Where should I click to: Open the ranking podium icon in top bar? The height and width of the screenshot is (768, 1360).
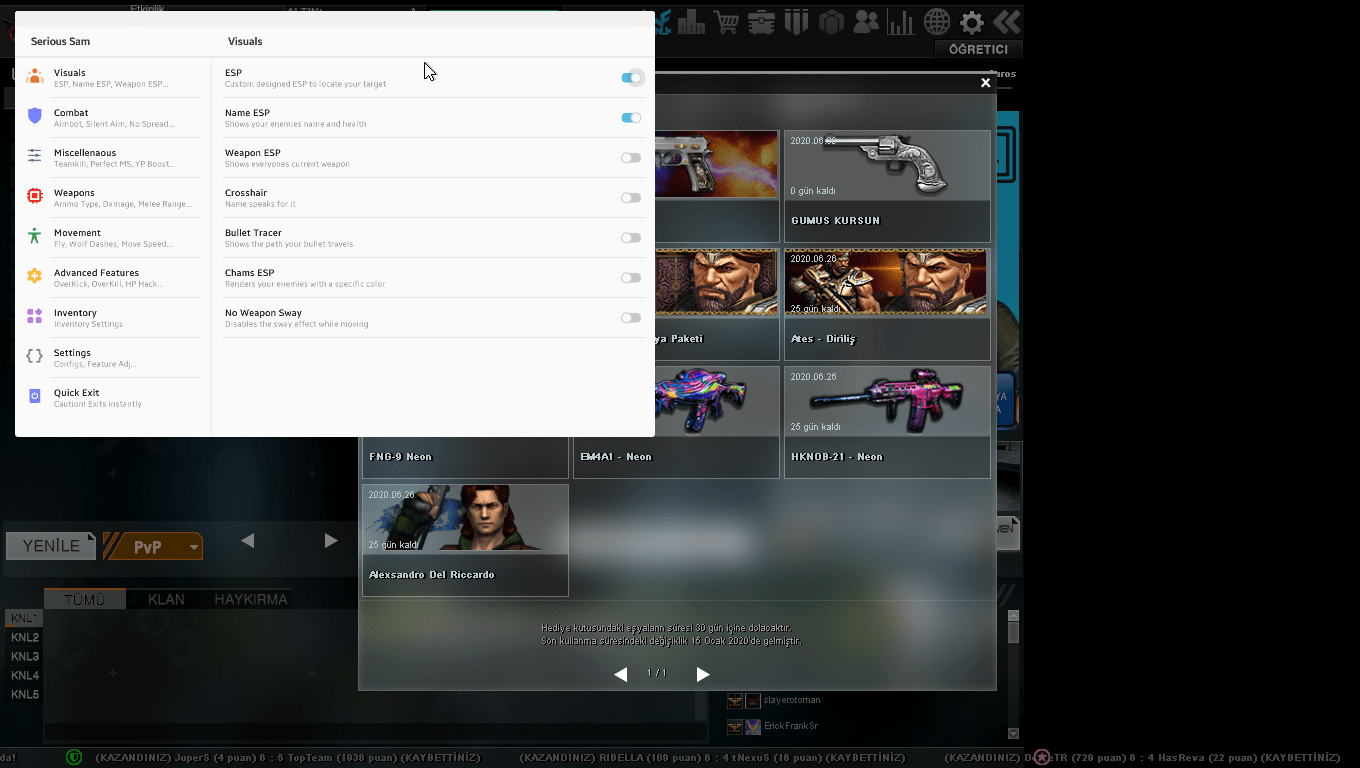point(691,21)
